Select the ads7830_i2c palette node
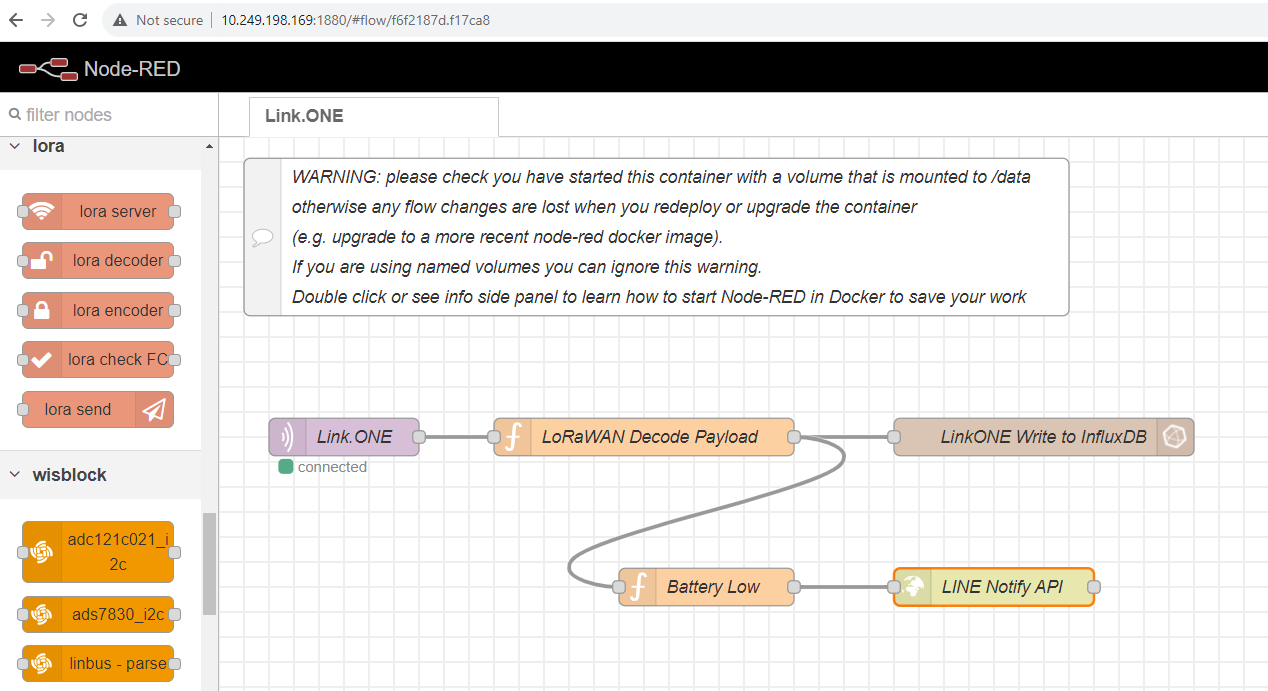Image resolution: width=1268 pixels, height=691 pixels. [98, 615]
